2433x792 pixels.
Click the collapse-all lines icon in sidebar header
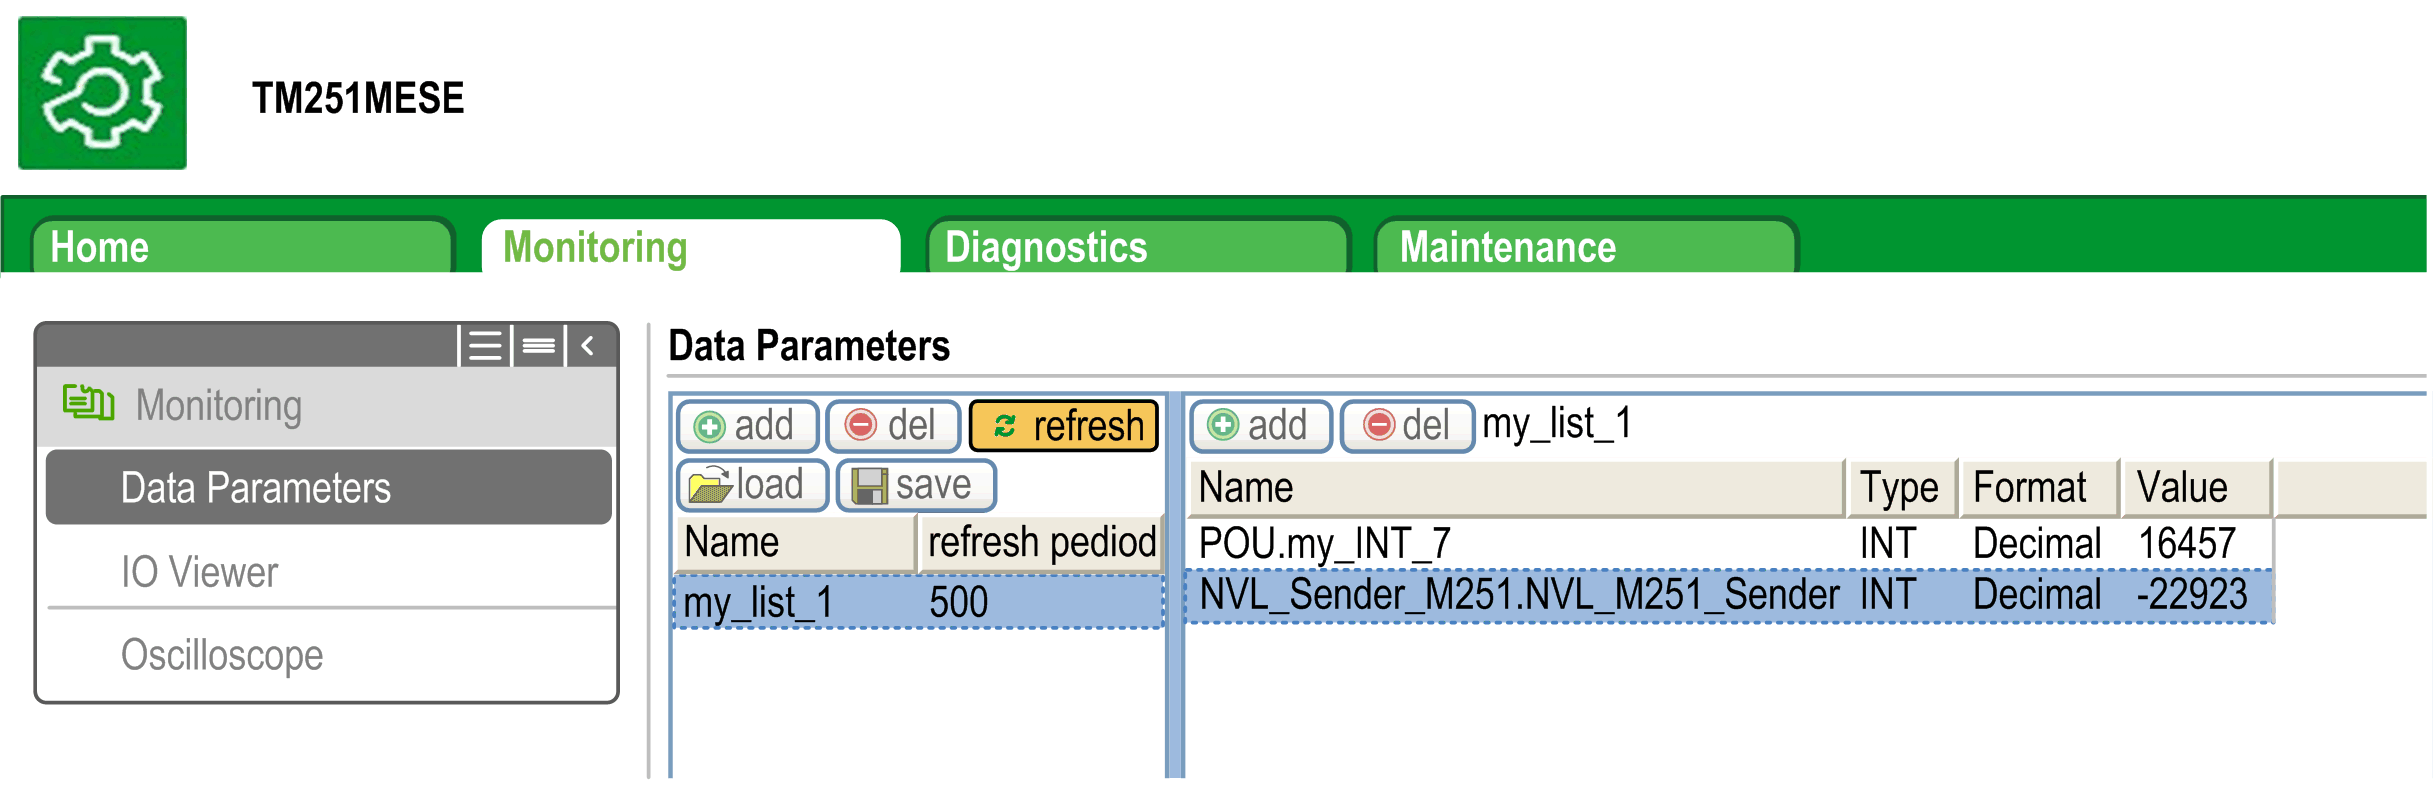pos(539,346)
